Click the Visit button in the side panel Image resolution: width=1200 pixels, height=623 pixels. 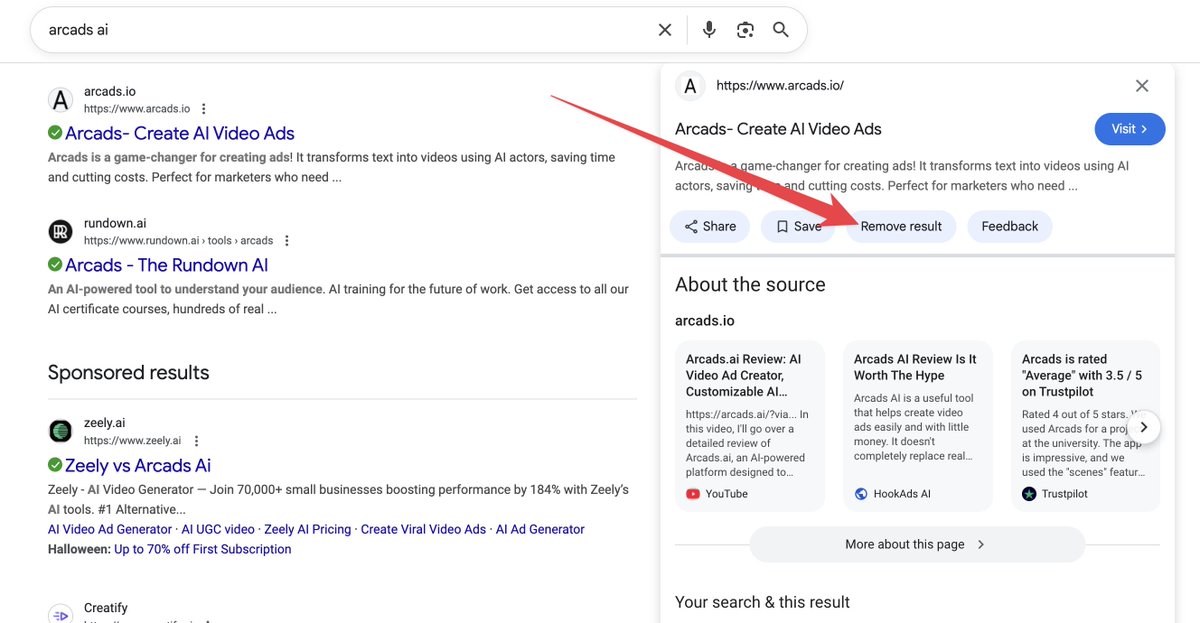(x=1130, y=129)
